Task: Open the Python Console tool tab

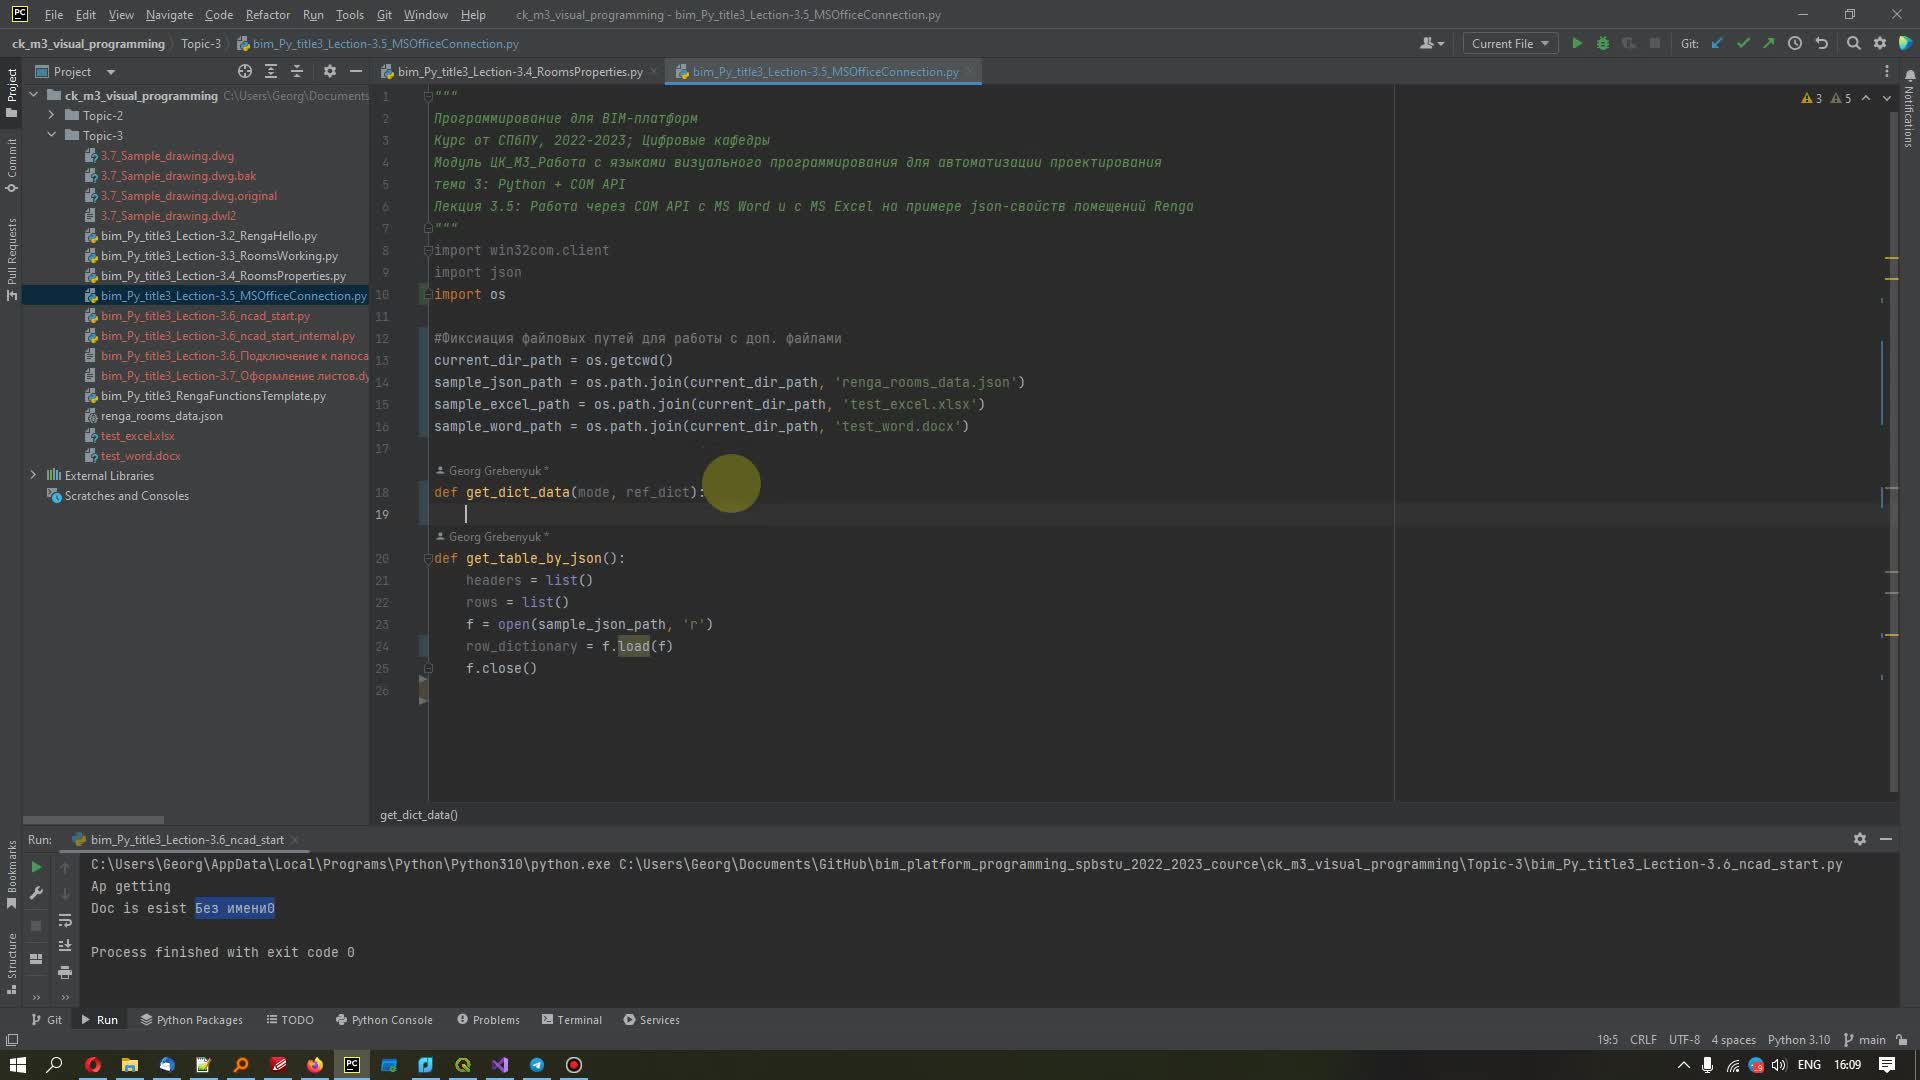Action: (x=384, y=1020)
